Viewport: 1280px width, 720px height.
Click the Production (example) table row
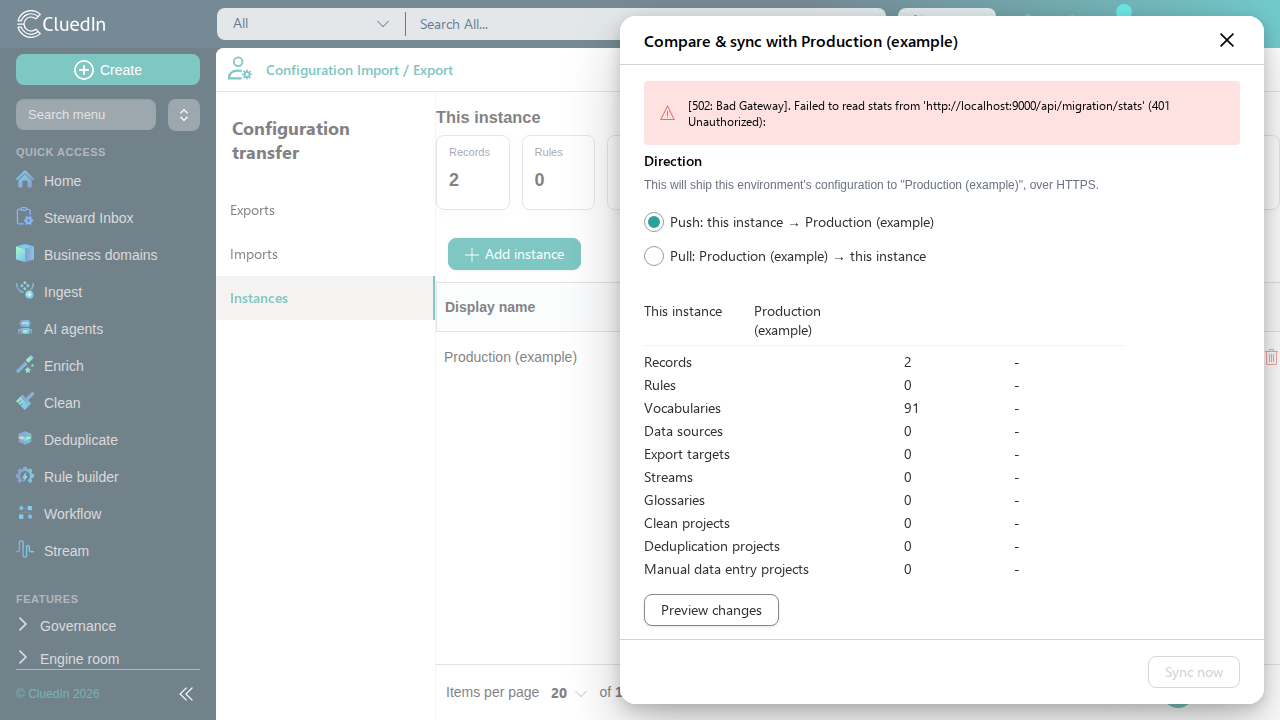(x=527, y=357)
